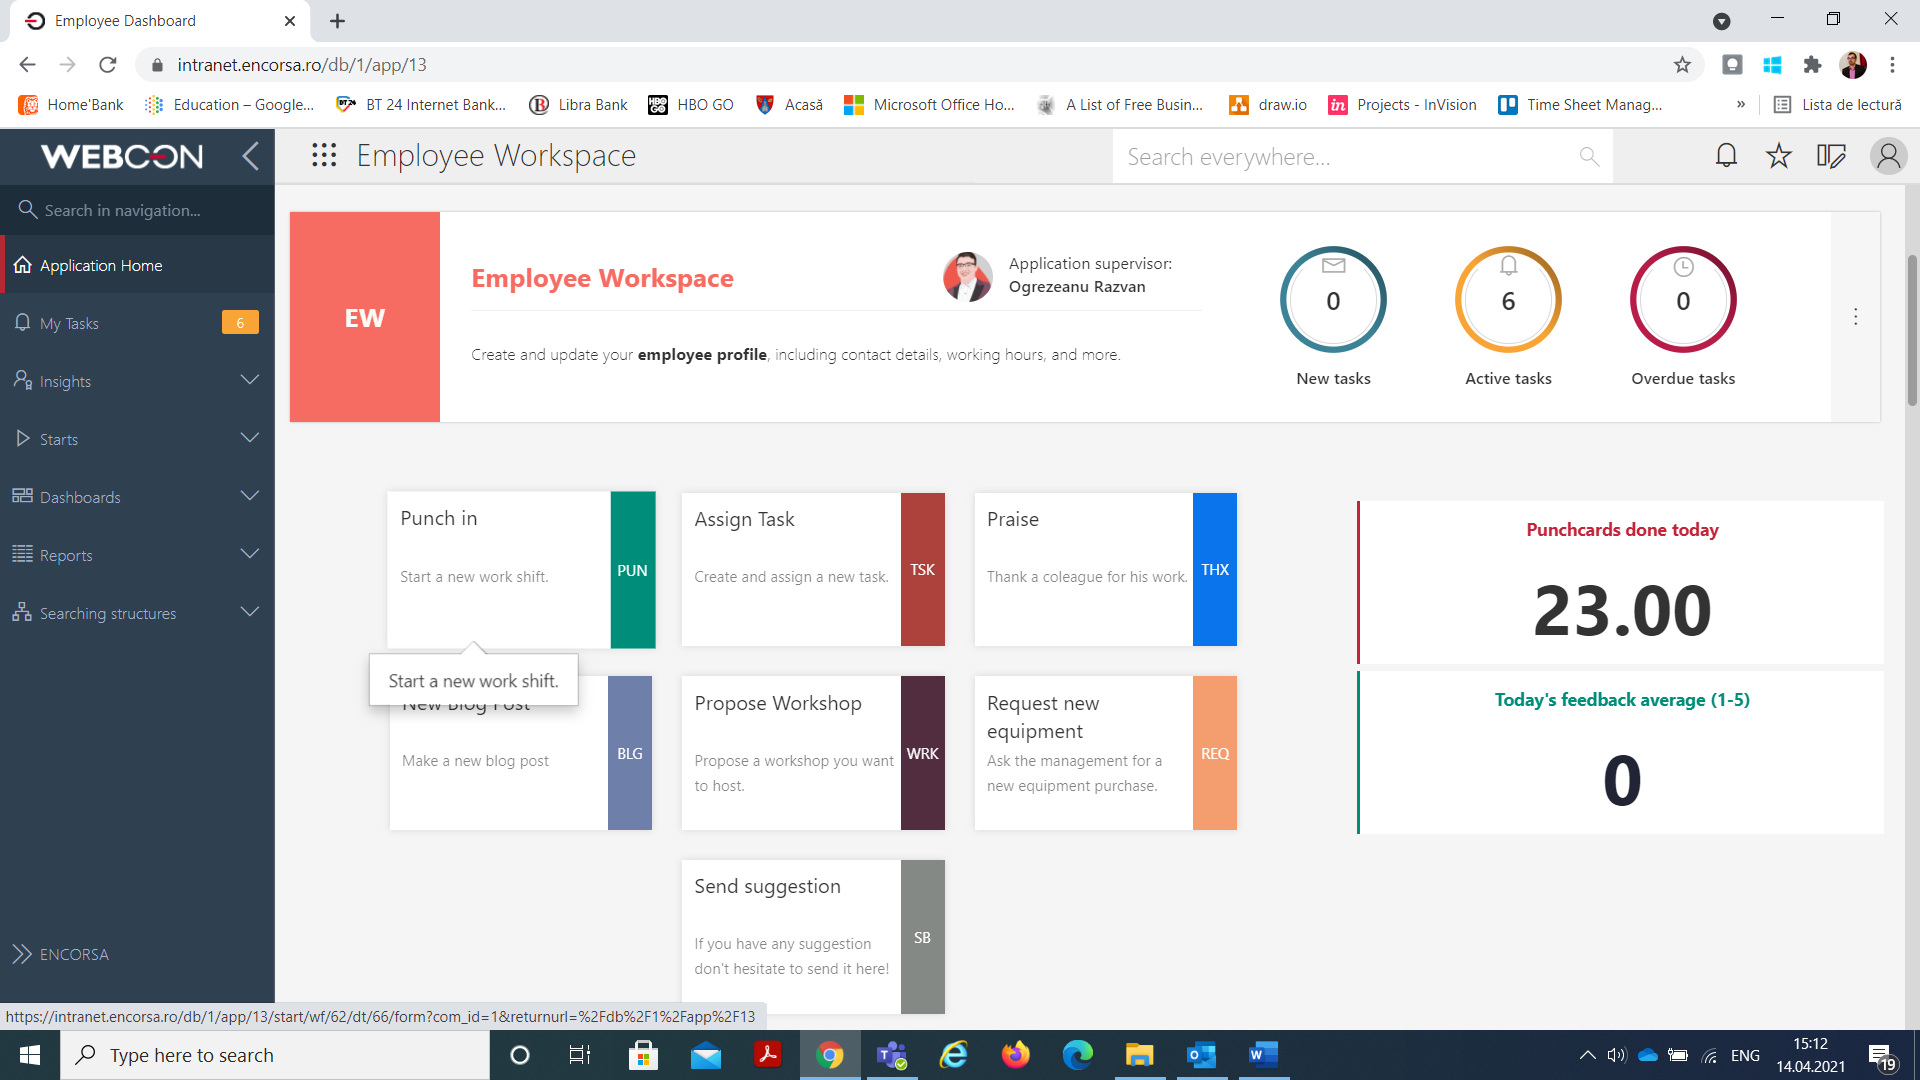Bookmark this page with the Chrome star

coord(1682,65)
